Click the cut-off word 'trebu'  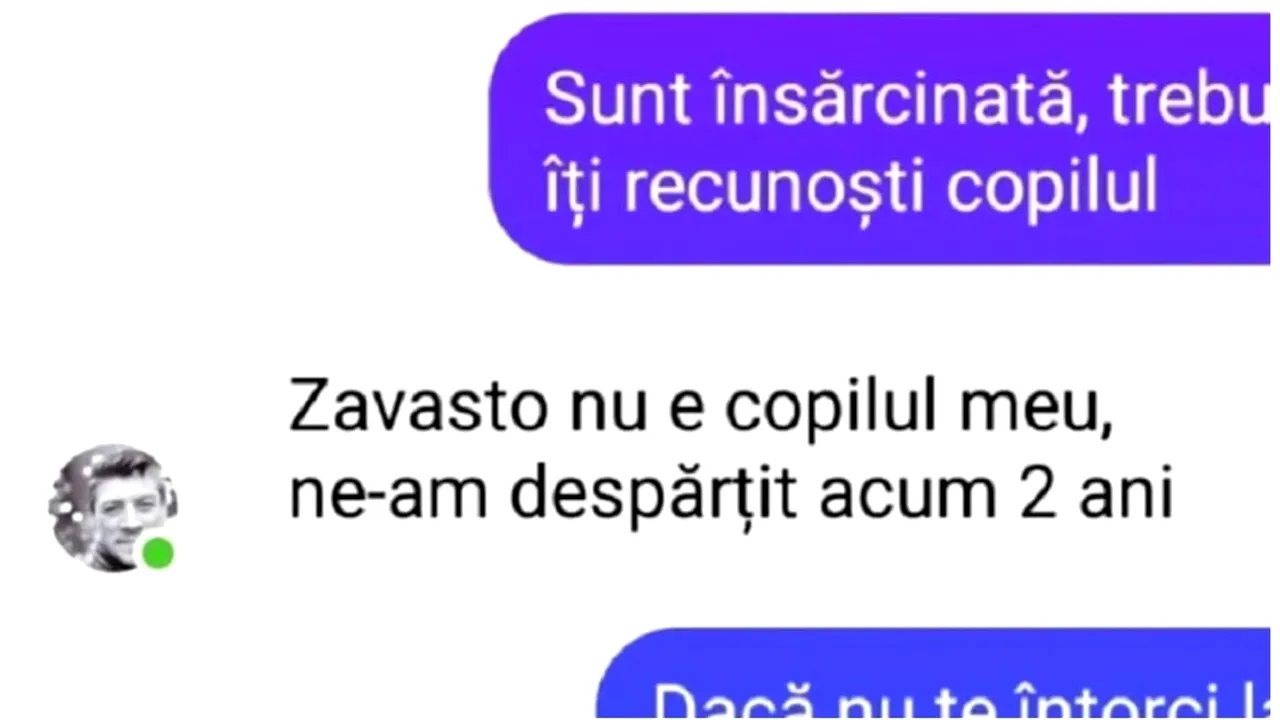1177,100
